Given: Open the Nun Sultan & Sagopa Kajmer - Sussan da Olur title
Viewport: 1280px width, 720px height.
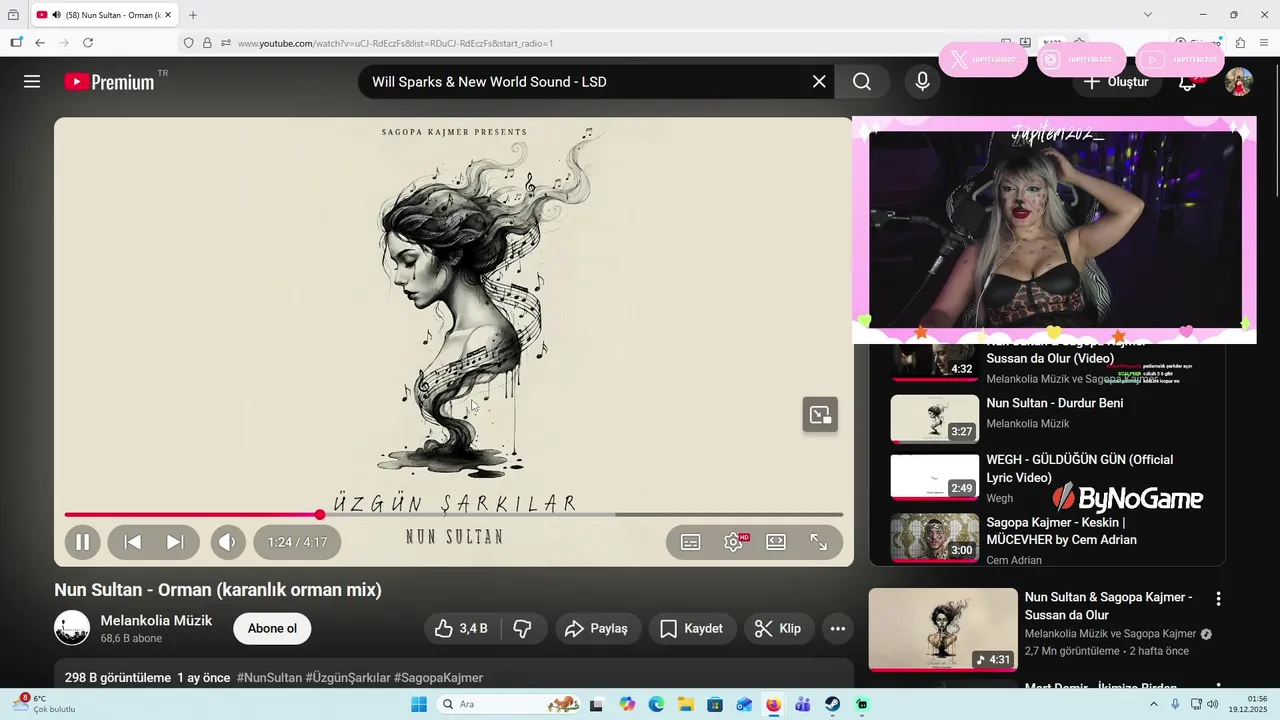Looking at the screenshot, I should coord(1108,606).
